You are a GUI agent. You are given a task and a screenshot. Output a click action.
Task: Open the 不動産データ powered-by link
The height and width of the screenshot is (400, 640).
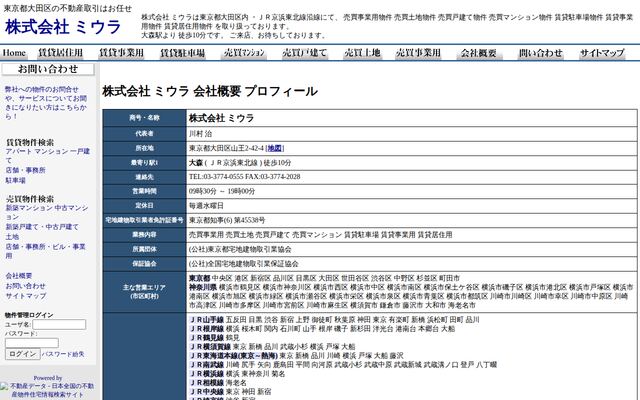pos(47,390)
